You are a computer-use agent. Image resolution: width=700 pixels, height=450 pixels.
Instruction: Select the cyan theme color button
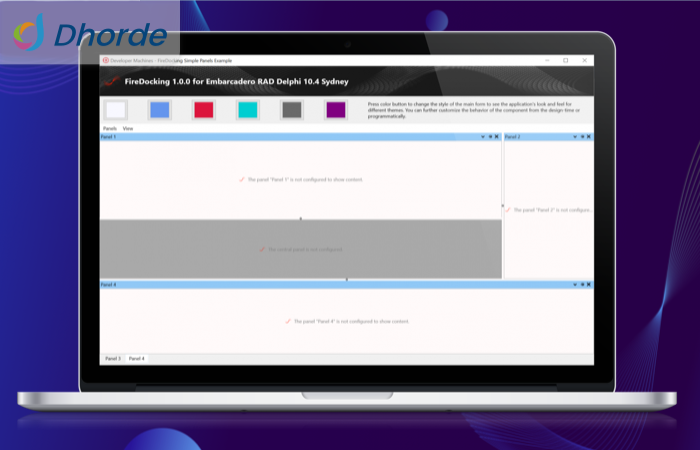(247, 110)
